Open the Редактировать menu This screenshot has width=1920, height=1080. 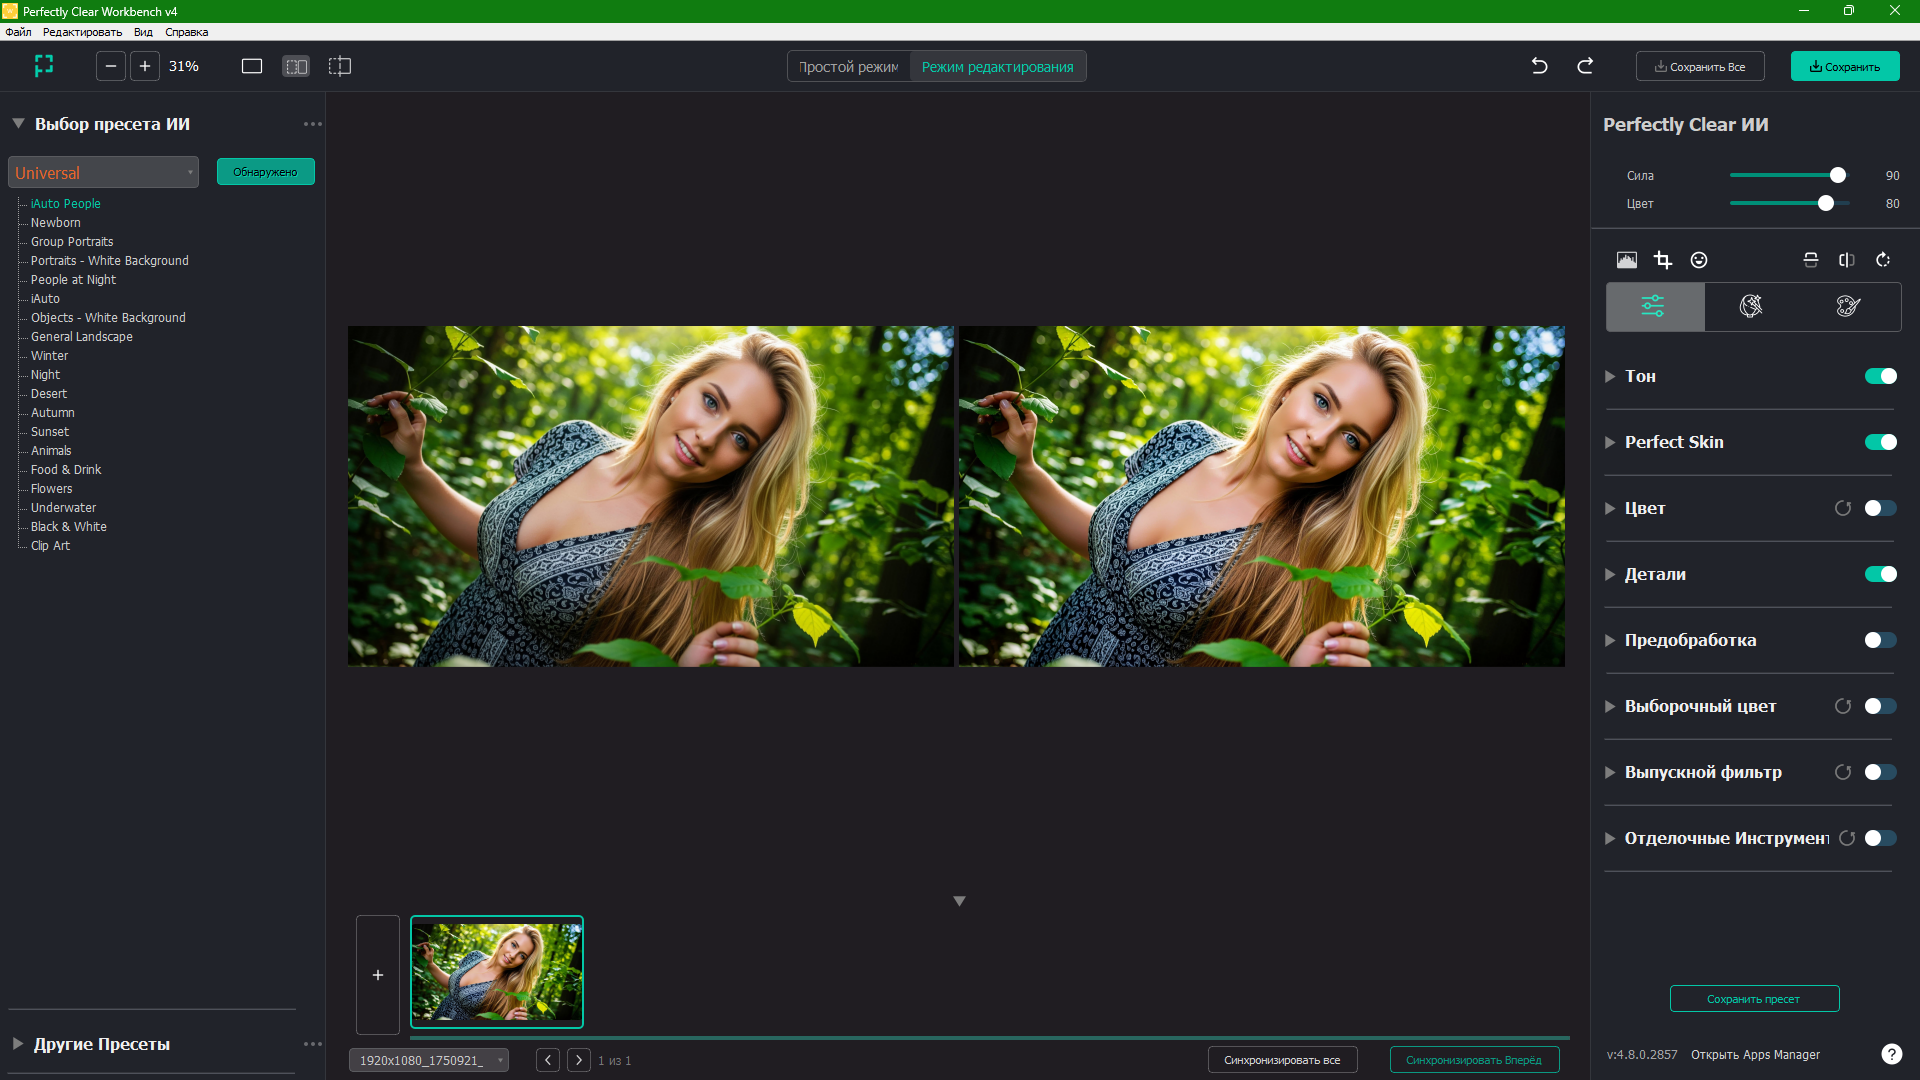[x=82, y=32]
